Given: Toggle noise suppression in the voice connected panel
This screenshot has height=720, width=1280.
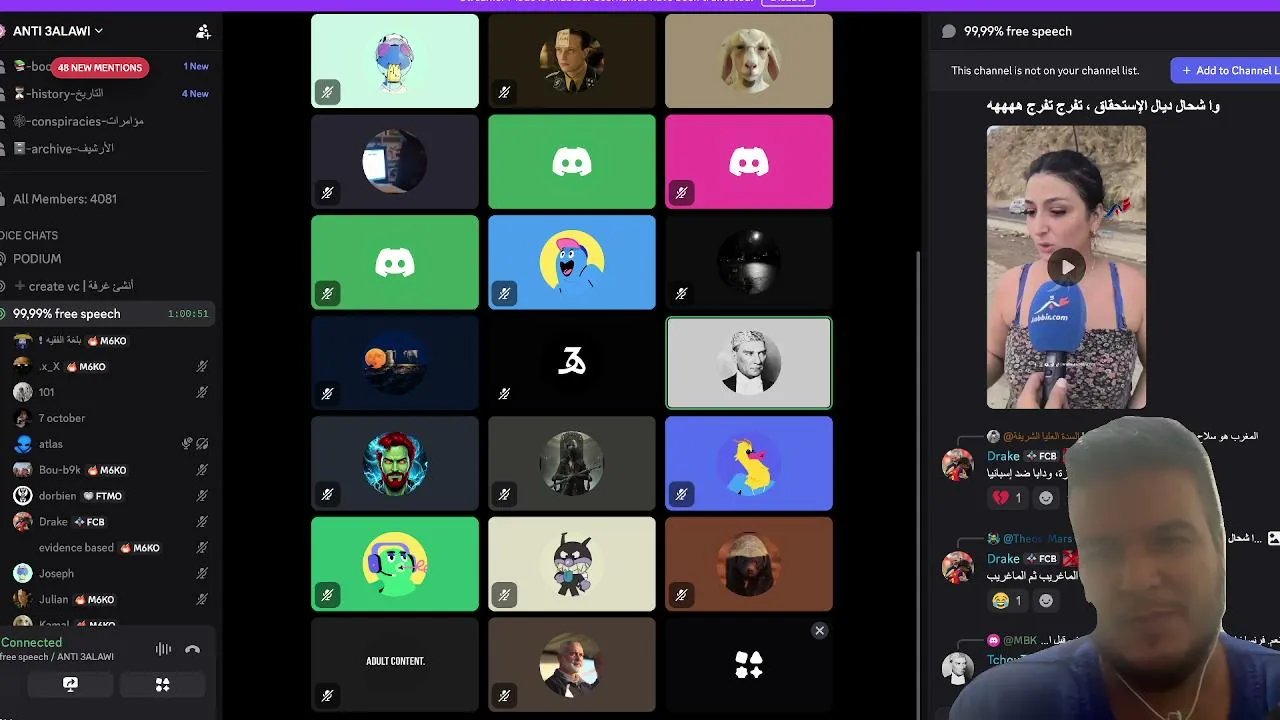Looking at the screenshot, I should point(163,649).
